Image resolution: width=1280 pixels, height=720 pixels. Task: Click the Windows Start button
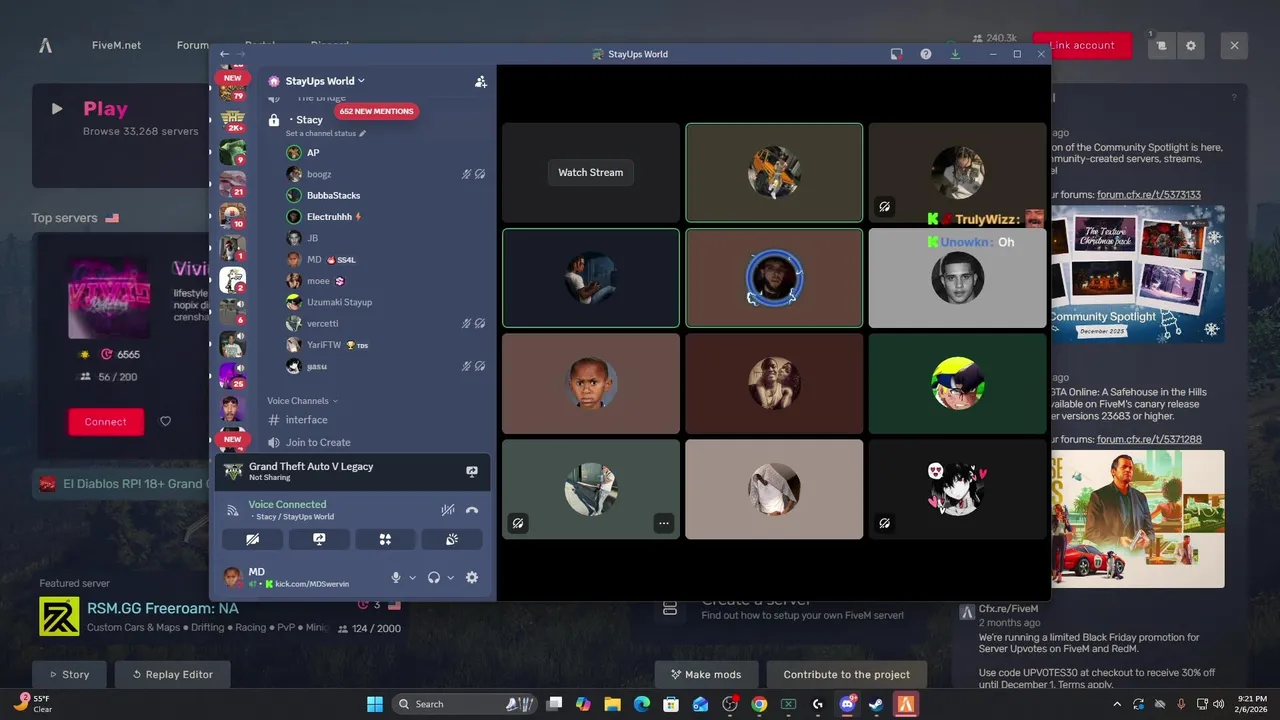coord(375,704)
